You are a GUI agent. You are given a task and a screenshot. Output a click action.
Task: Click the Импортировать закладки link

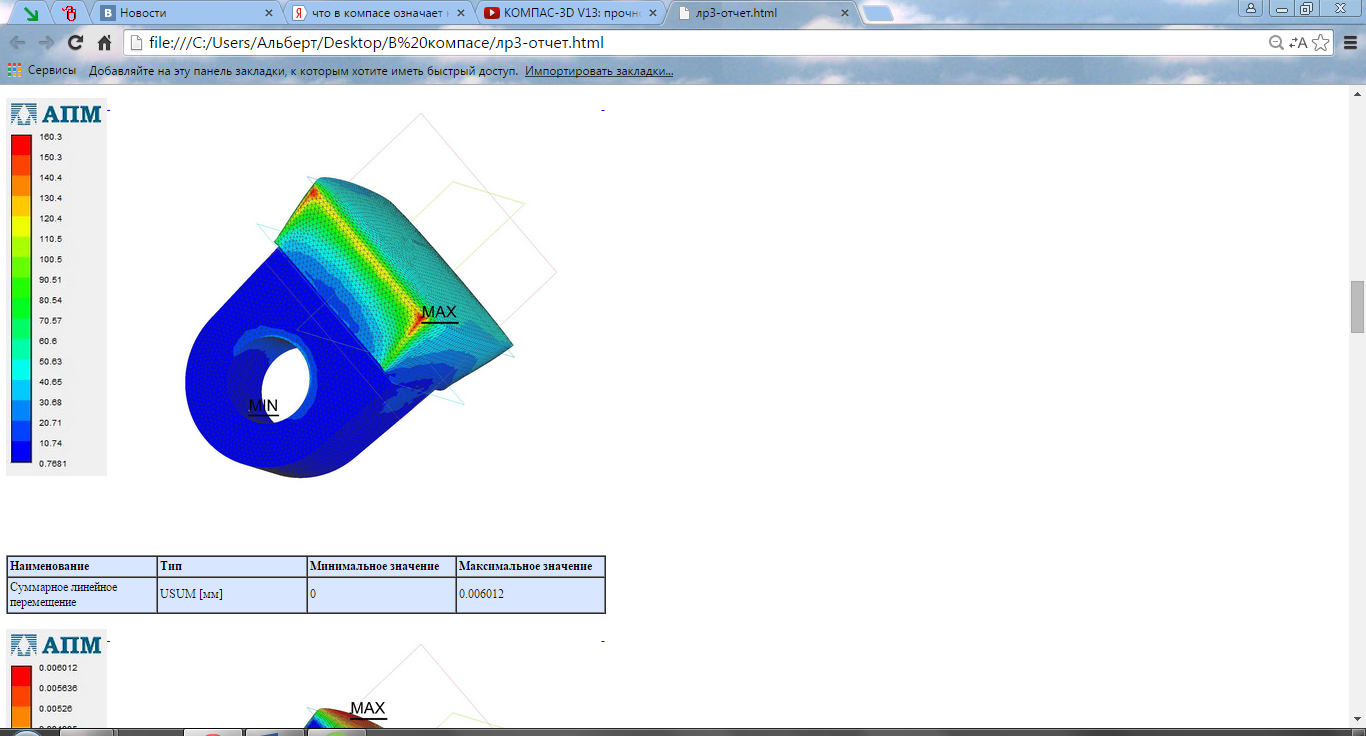tap(599, 71)
